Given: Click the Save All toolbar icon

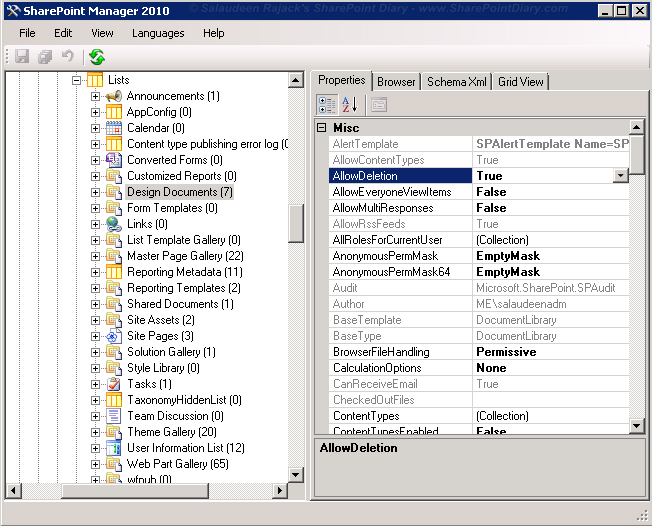Looking at the screenshot, I should pyautogui.click(x=45, y=57).
